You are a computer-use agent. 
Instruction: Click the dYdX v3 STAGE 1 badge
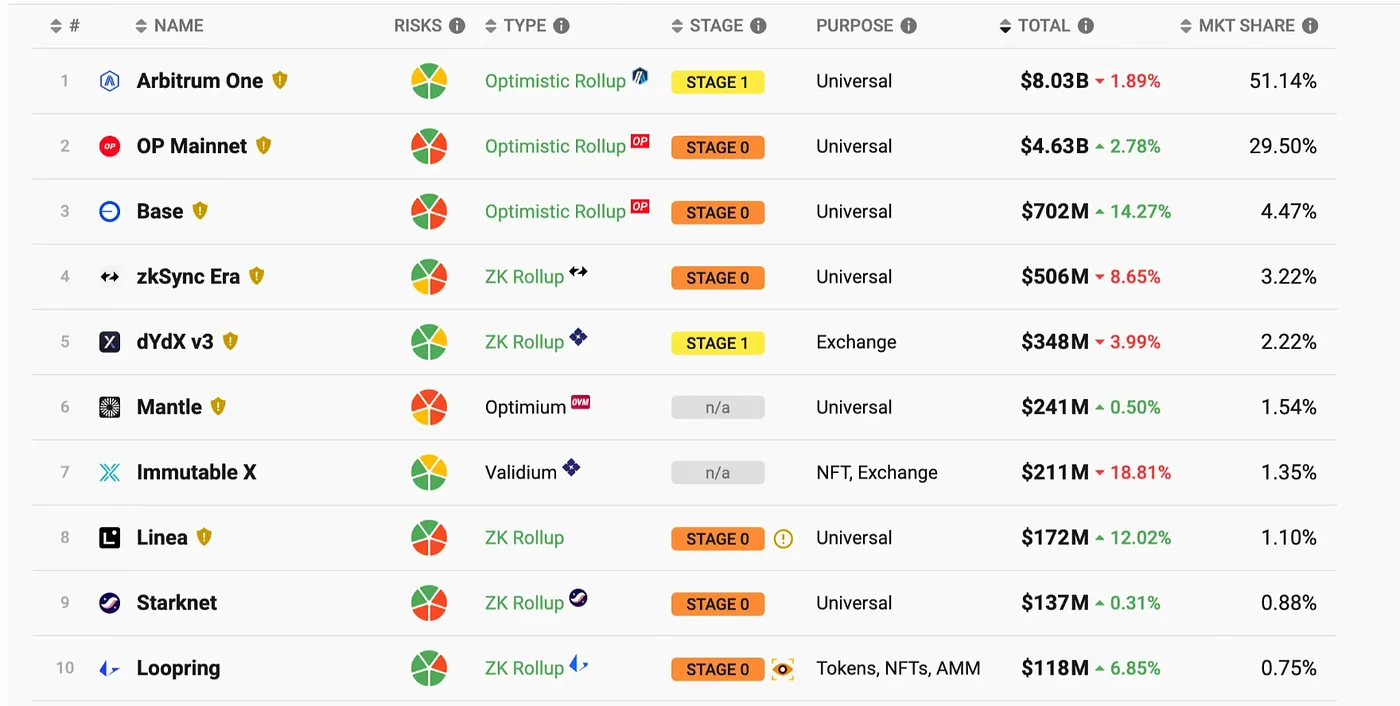pyautogui.click(x=717, y=343)
